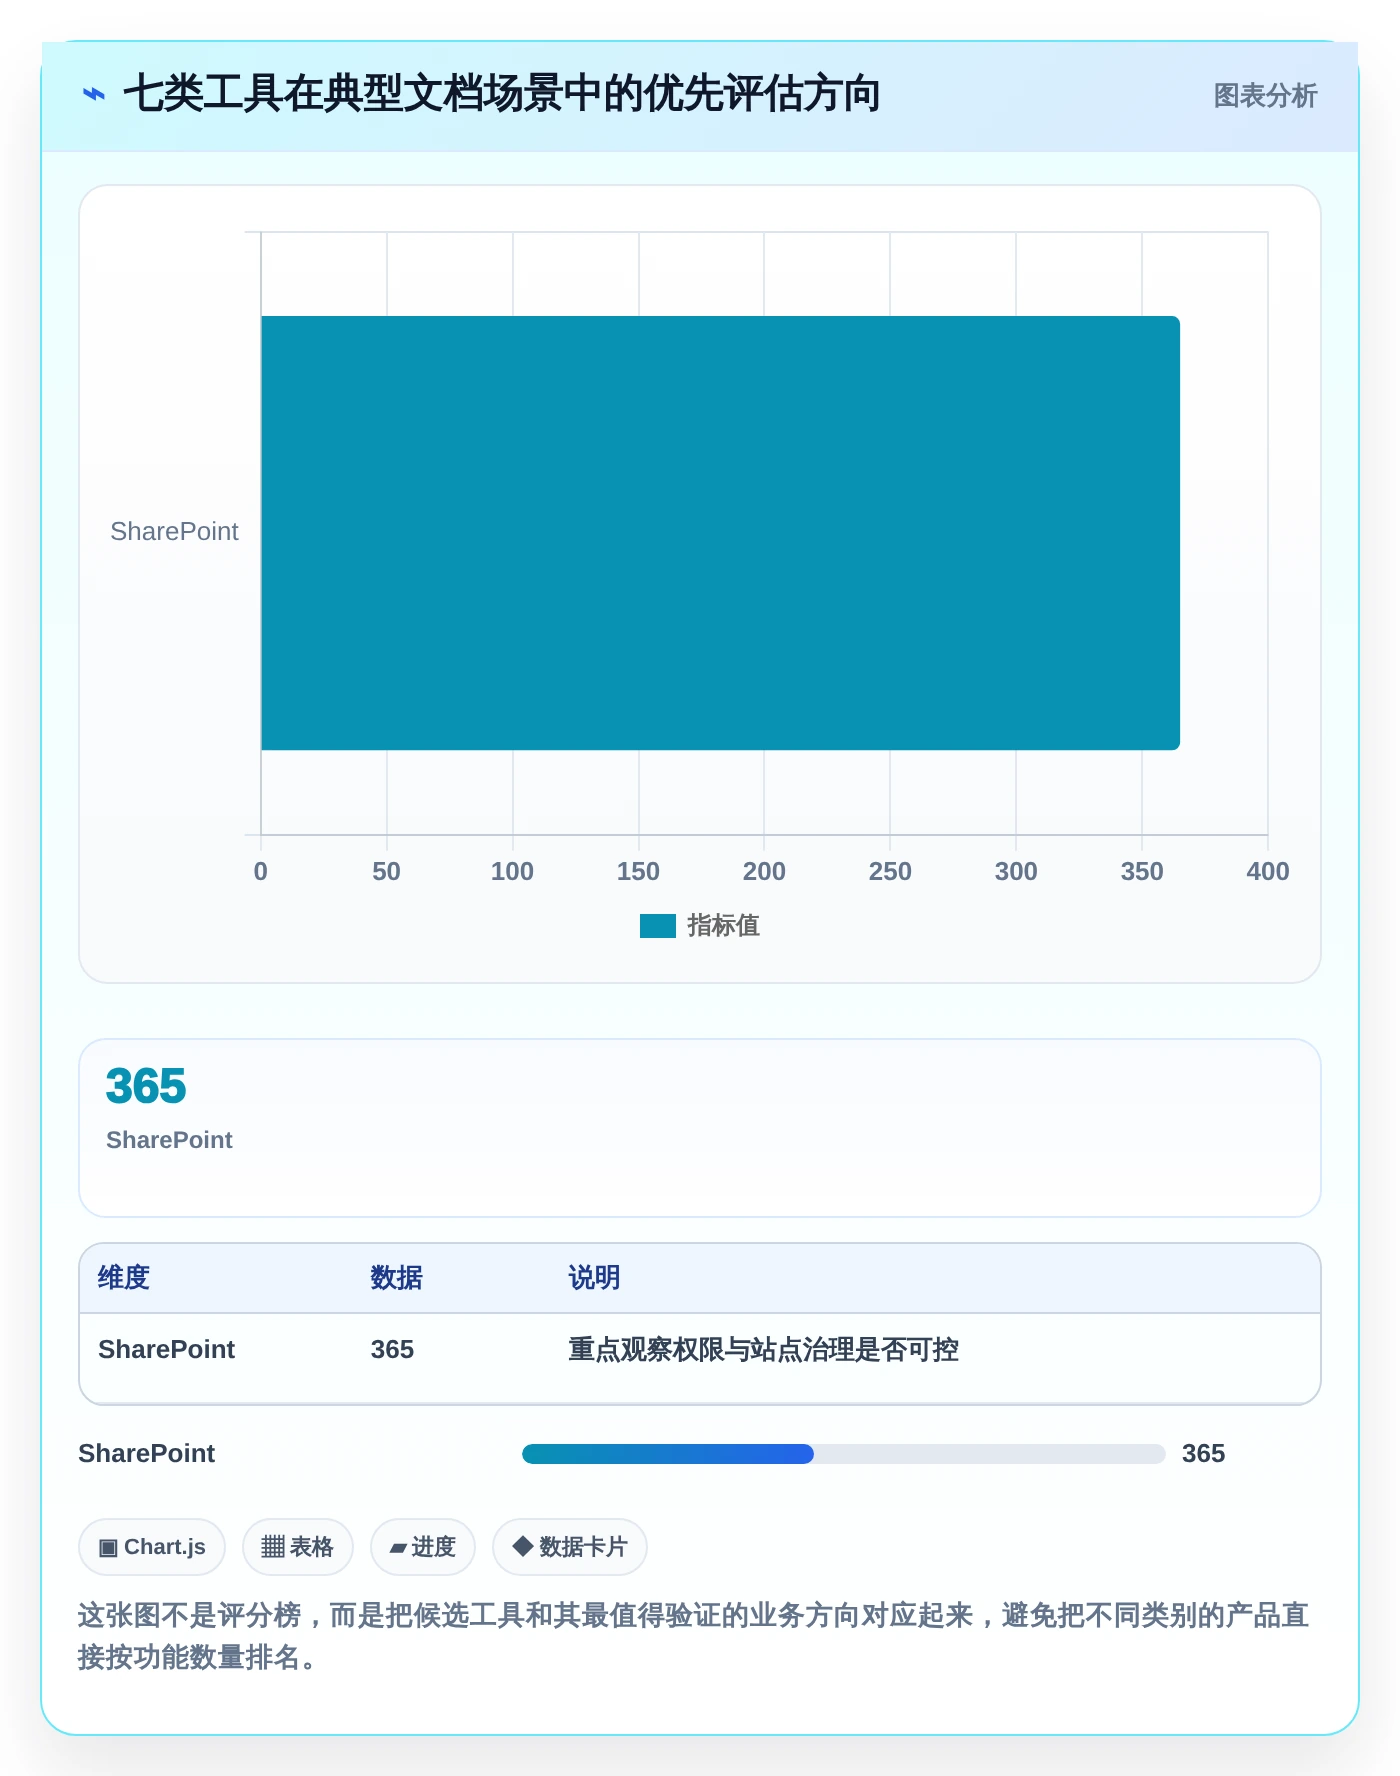Click the 图表分析 label in header

1265,96
